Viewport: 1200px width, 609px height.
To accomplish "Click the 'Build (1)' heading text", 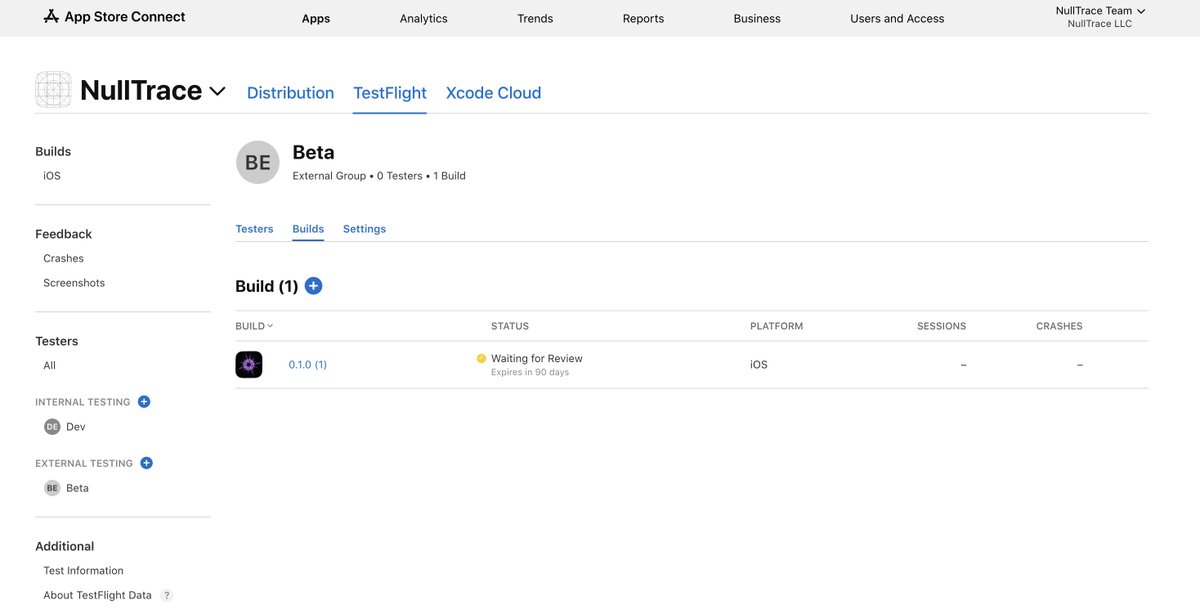I will 267,286.
